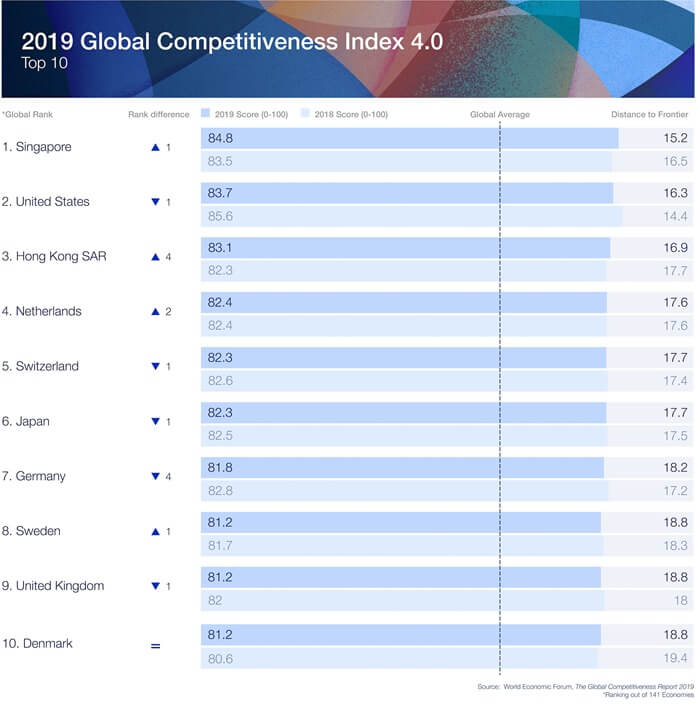Click the Rank difference column header
Image resolution: width=696 pixels, height=706 pixels.
[158, 114]
